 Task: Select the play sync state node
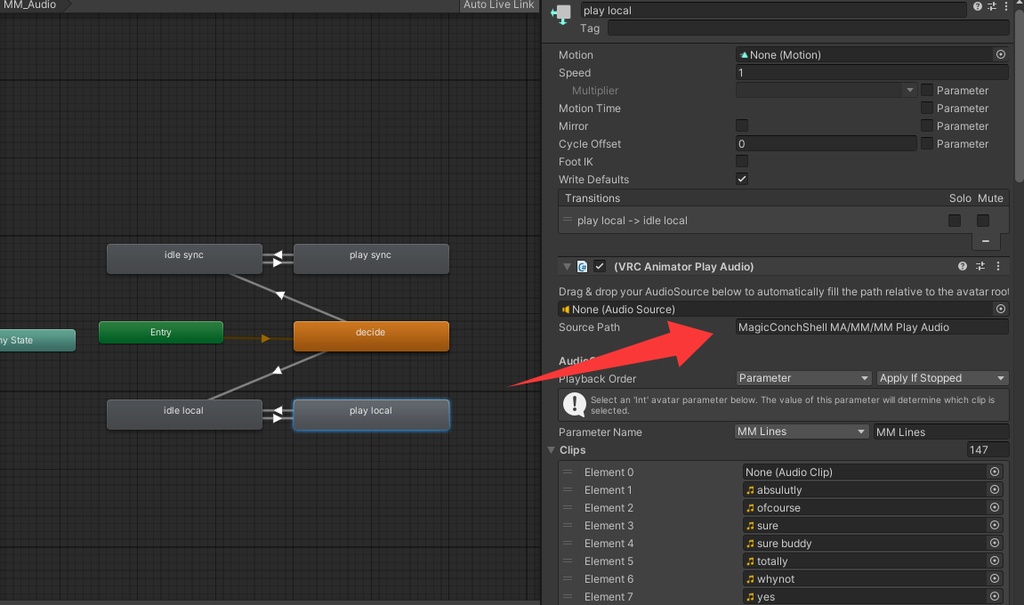click(x=371, y=259)
